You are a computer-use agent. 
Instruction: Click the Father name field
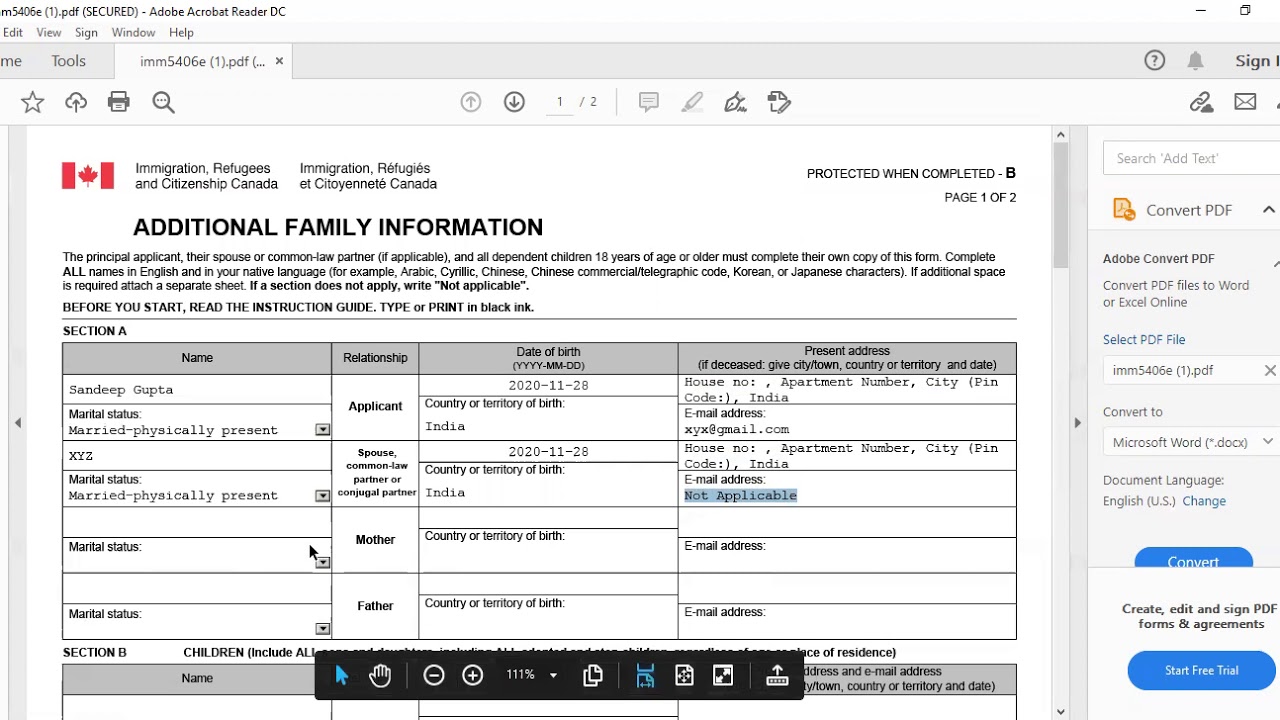coord(197,589)
